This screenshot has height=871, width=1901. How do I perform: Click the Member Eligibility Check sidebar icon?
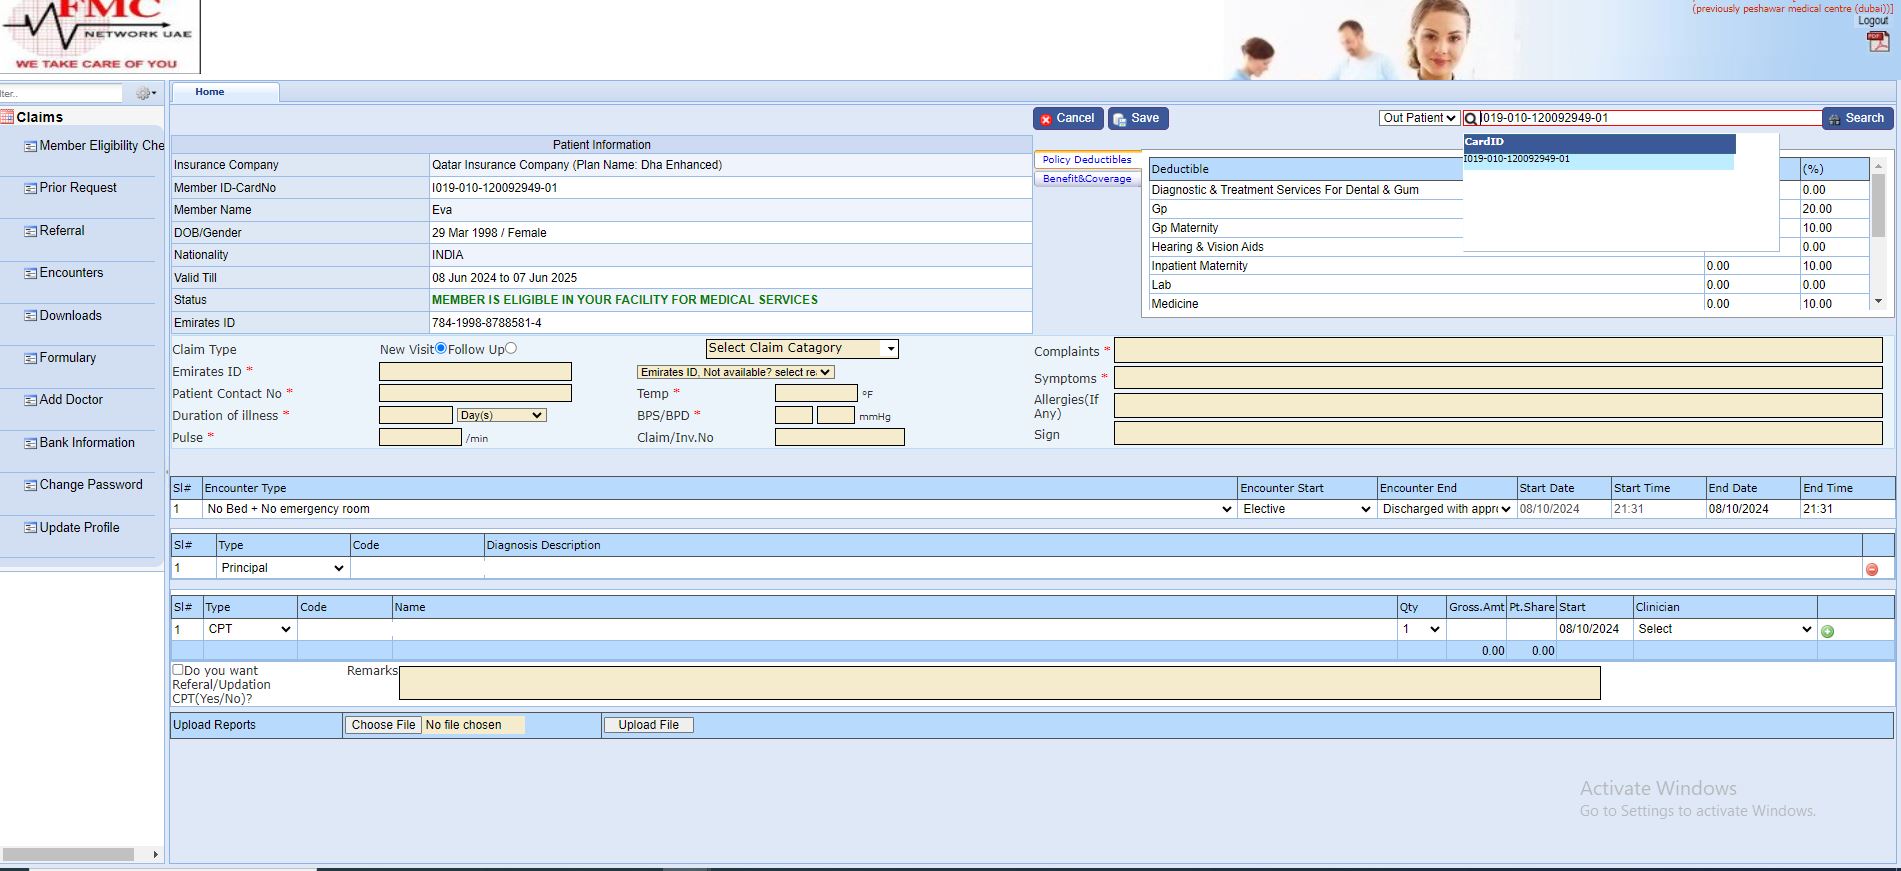coord(30,146)
